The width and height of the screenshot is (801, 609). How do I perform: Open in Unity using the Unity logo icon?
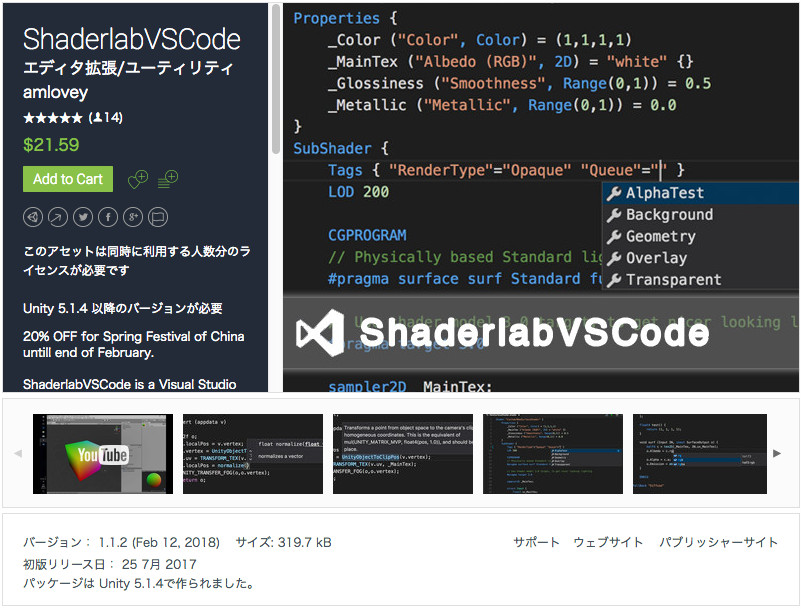tap(33, 217)
